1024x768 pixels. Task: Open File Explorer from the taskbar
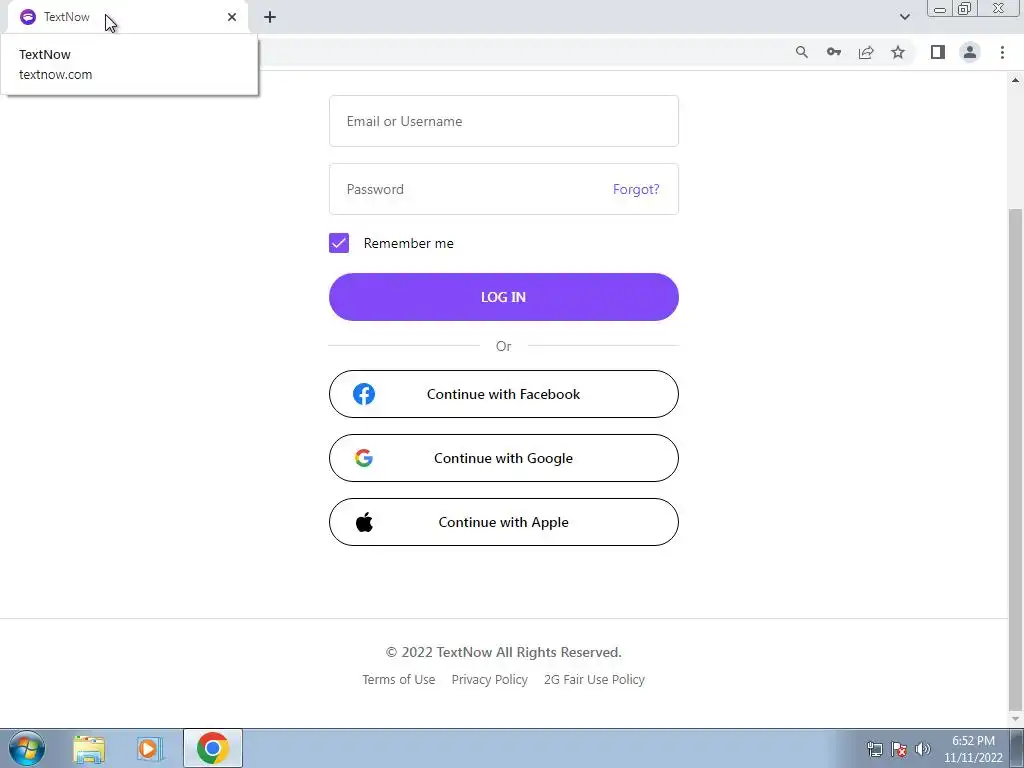point(89,748)
